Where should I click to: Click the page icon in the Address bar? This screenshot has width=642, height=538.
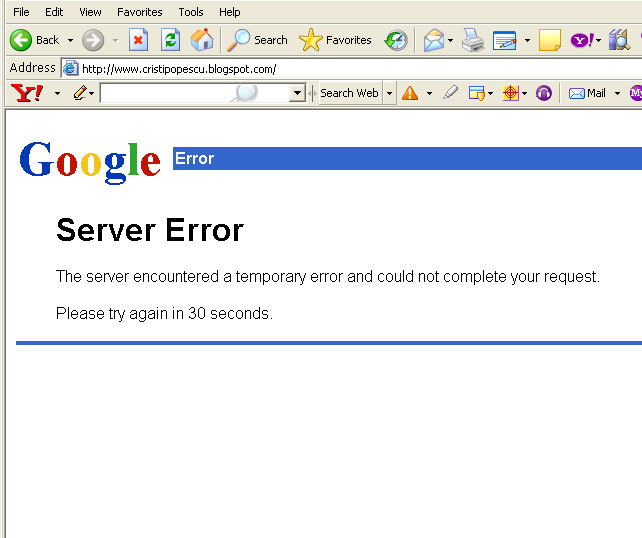coord(70,68)
